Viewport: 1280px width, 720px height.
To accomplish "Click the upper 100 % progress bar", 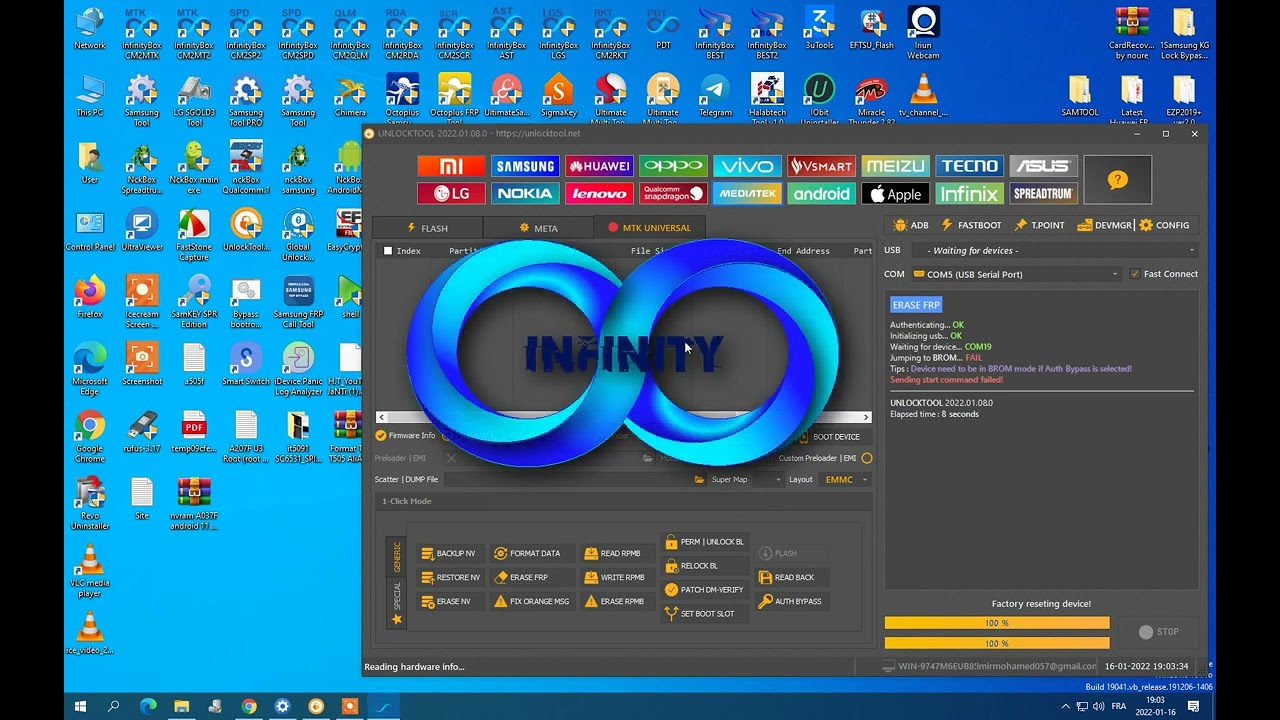I will tap(997, 623).
